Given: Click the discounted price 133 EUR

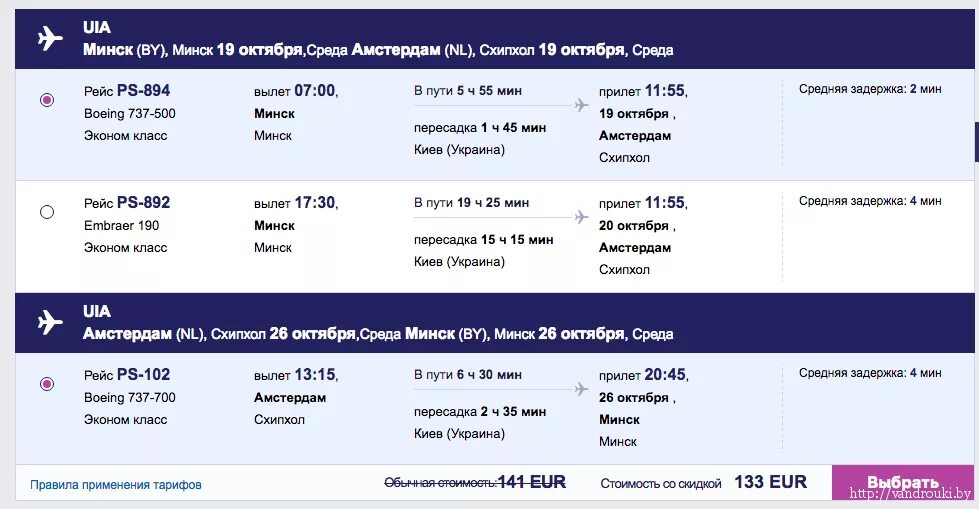Looking at the screenshot, I should point(770,482).
